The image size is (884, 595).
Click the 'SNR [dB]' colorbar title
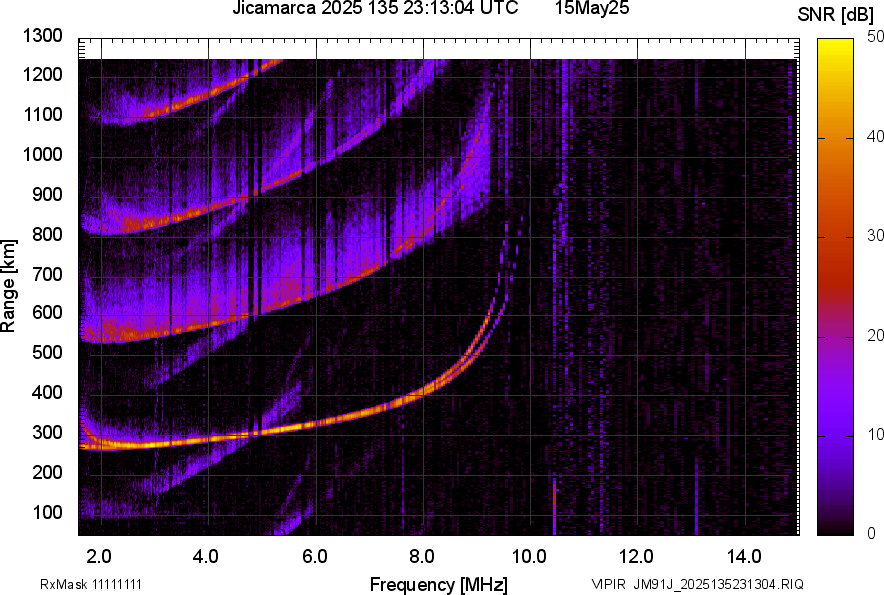835,15
